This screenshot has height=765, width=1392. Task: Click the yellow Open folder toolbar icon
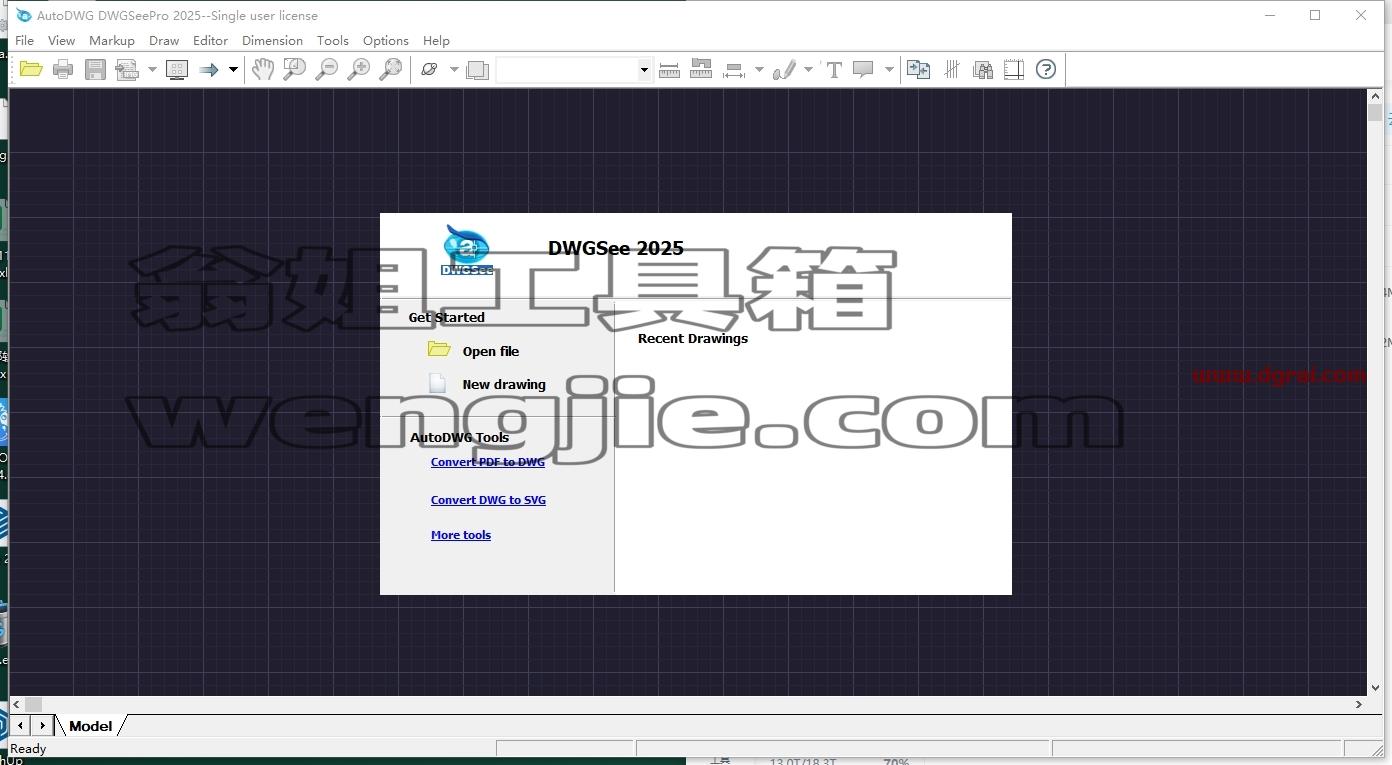click(31, 69)
